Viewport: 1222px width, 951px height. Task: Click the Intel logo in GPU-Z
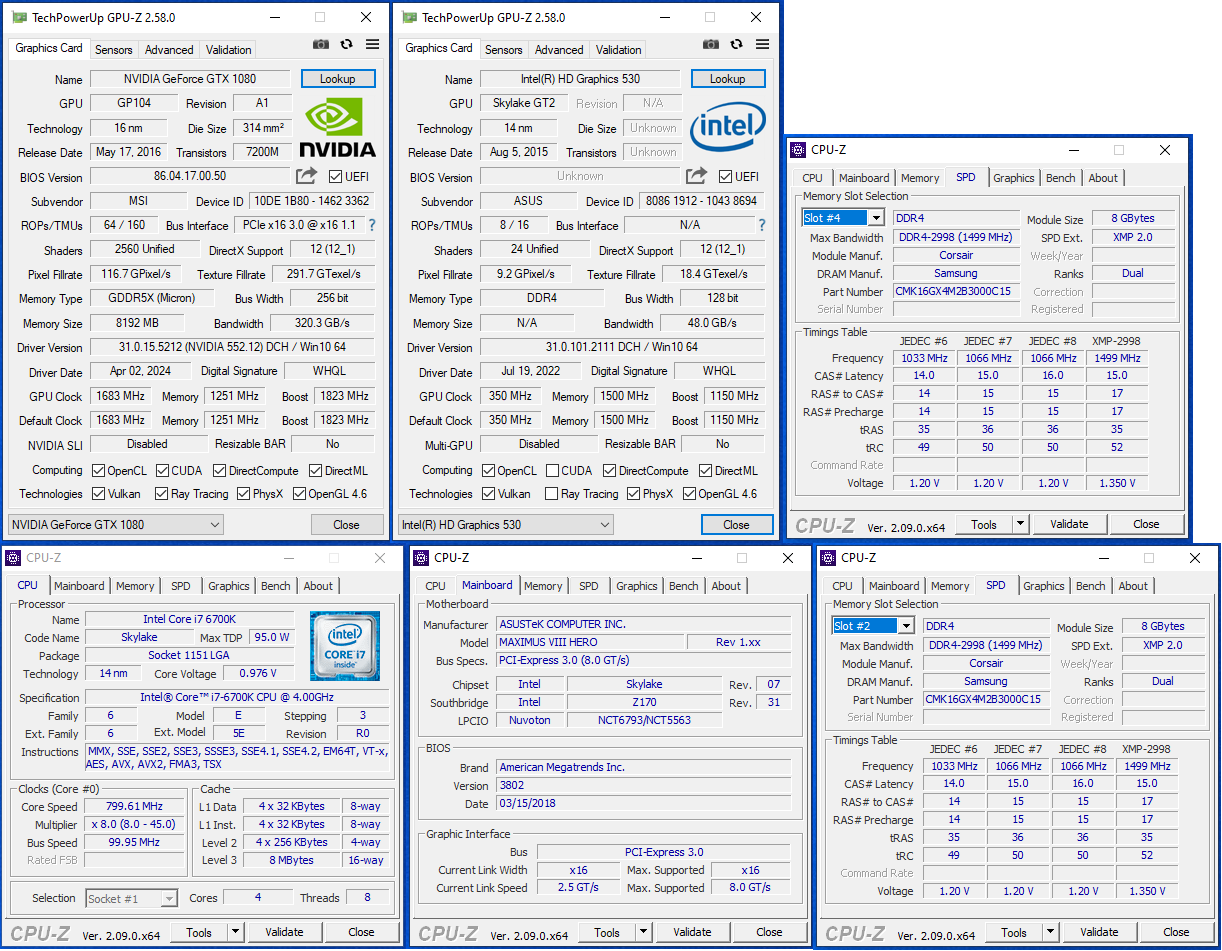tap(728, 128)
